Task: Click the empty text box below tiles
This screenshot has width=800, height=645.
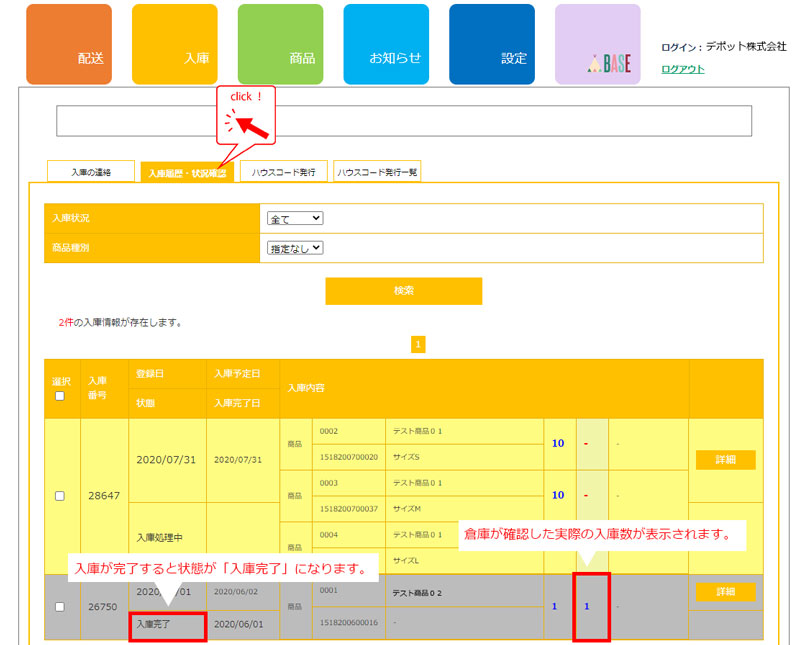Action: [403, 120]
